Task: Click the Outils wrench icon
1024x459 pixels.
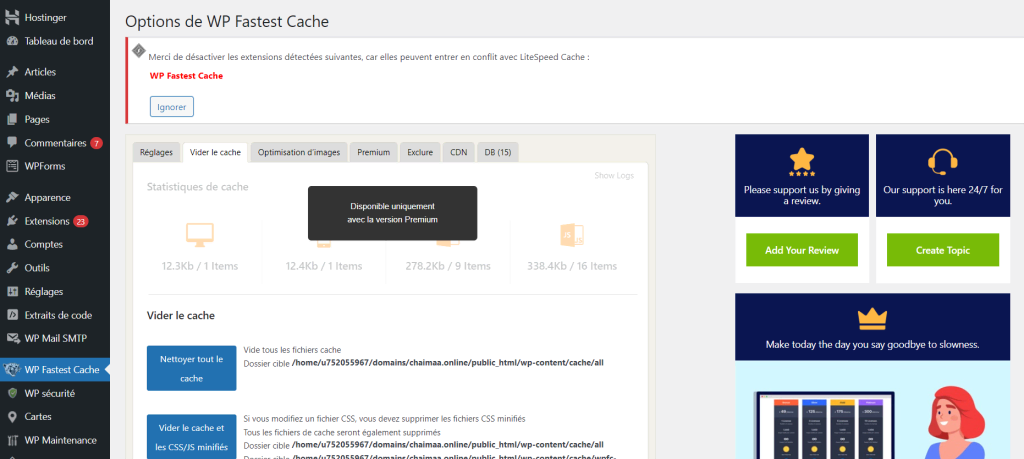Action: coord(12,268)
